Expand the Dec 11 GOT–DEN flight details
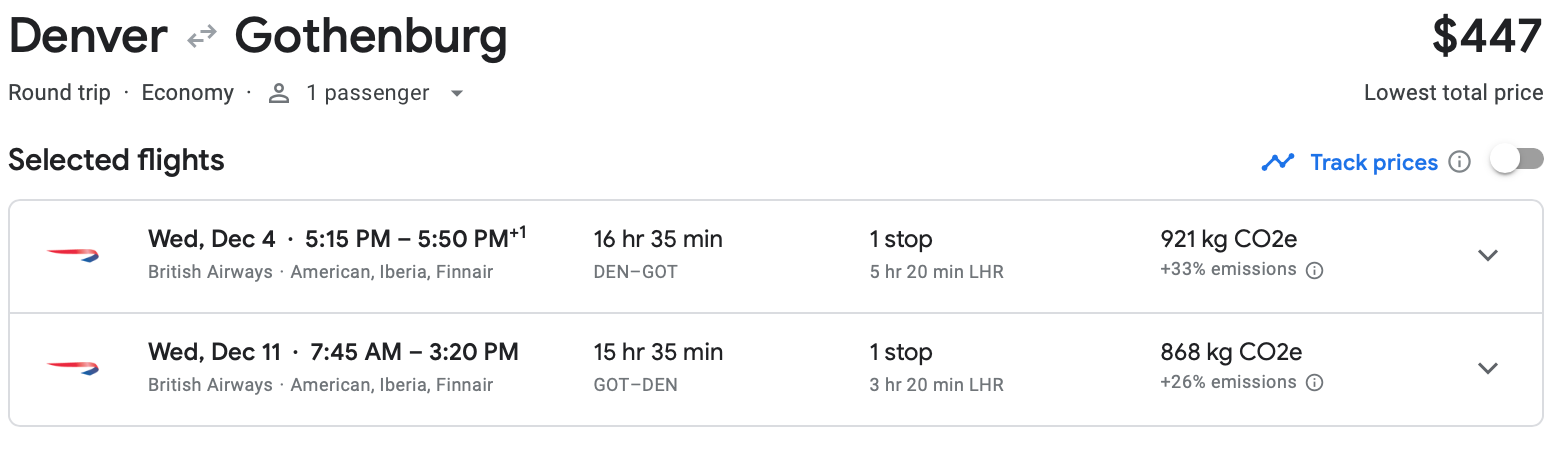Screen dimensions: 1560x450 point(1488,368)
